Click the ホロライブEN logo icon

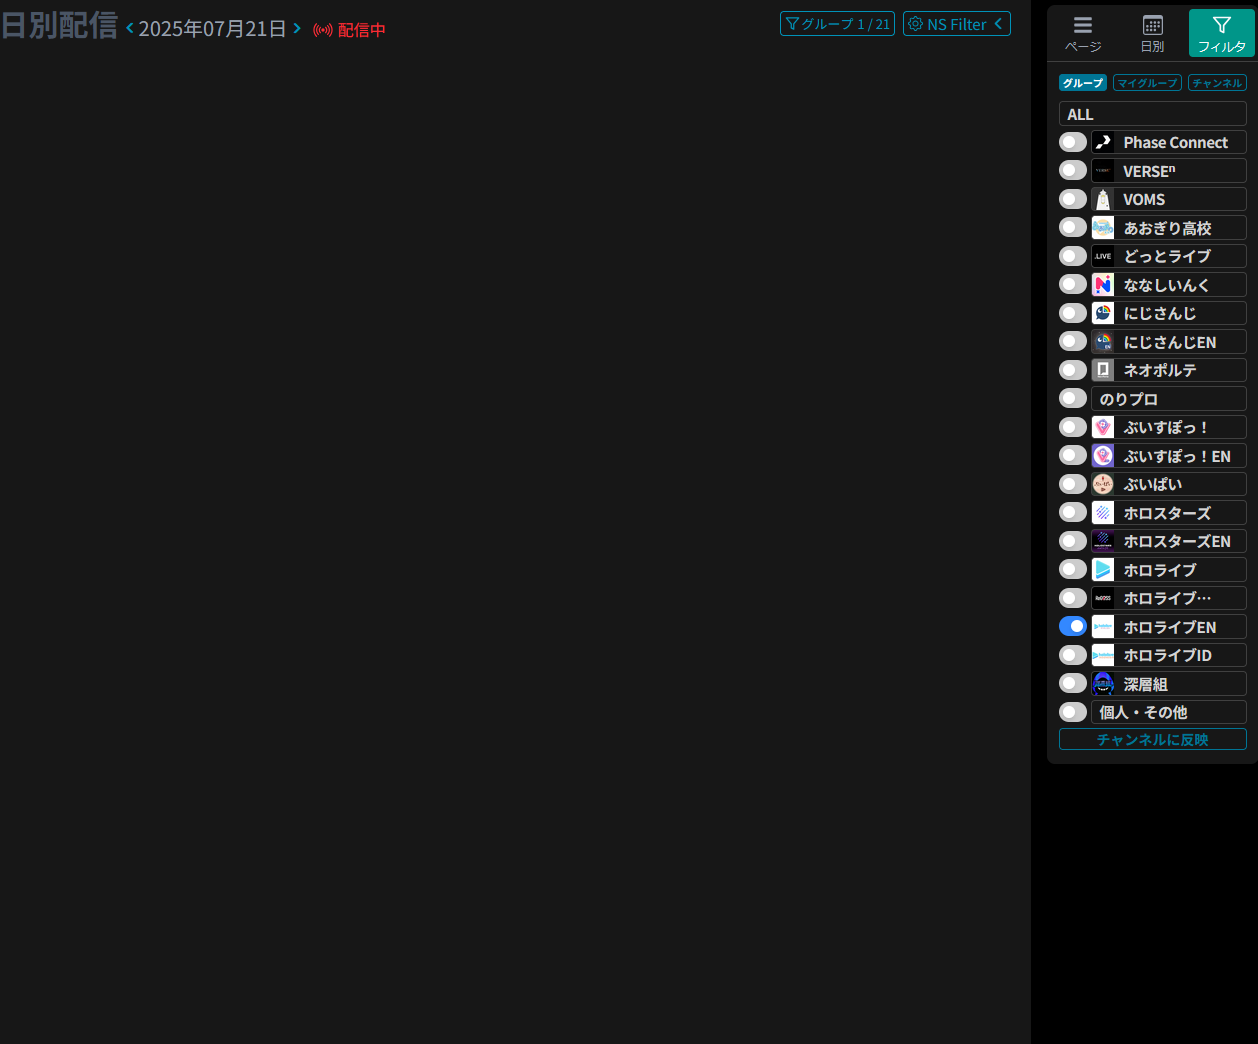click(x=1103, y=626)
